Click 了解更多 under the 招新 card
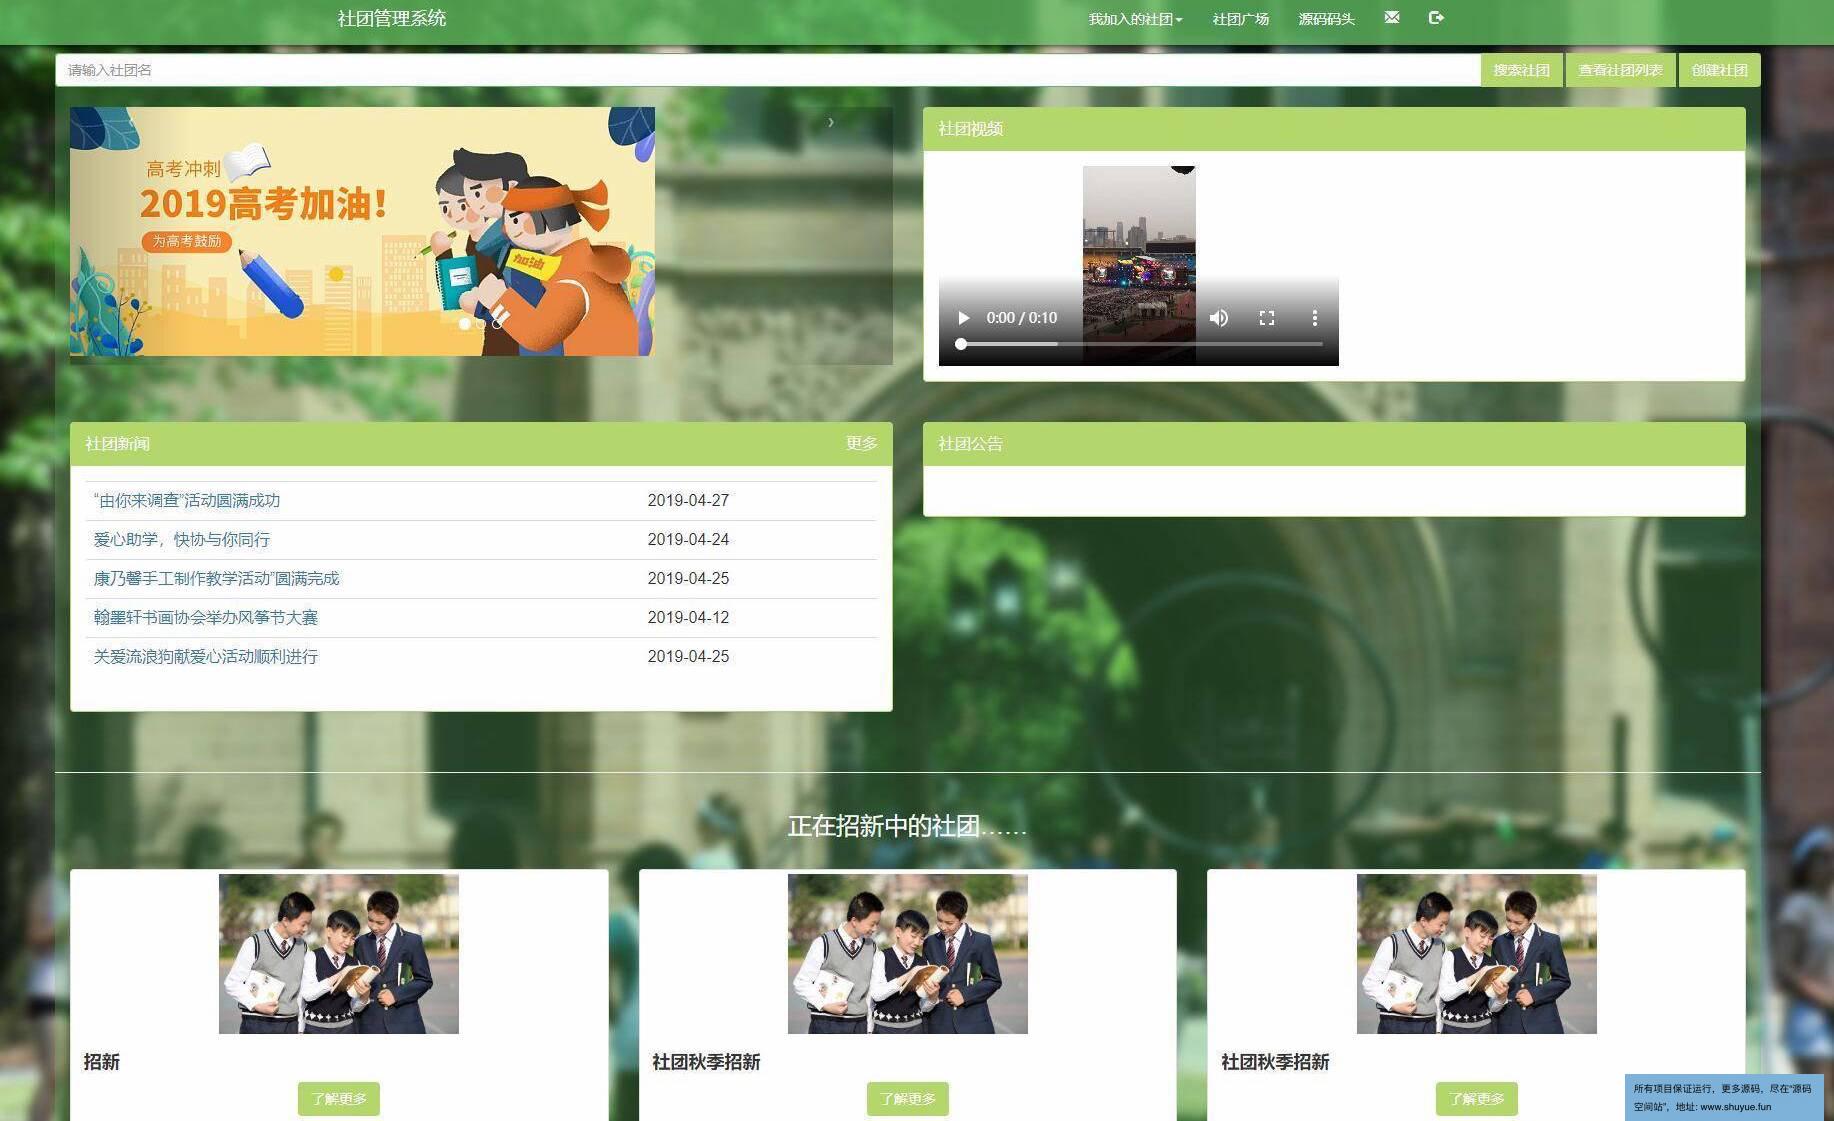Viewport: 1834px width, 1121px height. (338, 1099)
